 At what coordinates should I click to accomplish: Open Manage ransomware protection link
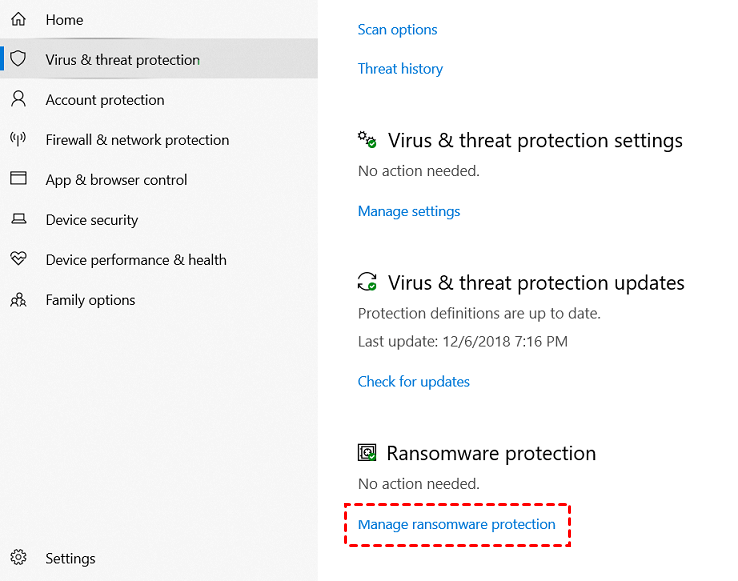pos(456,524)
